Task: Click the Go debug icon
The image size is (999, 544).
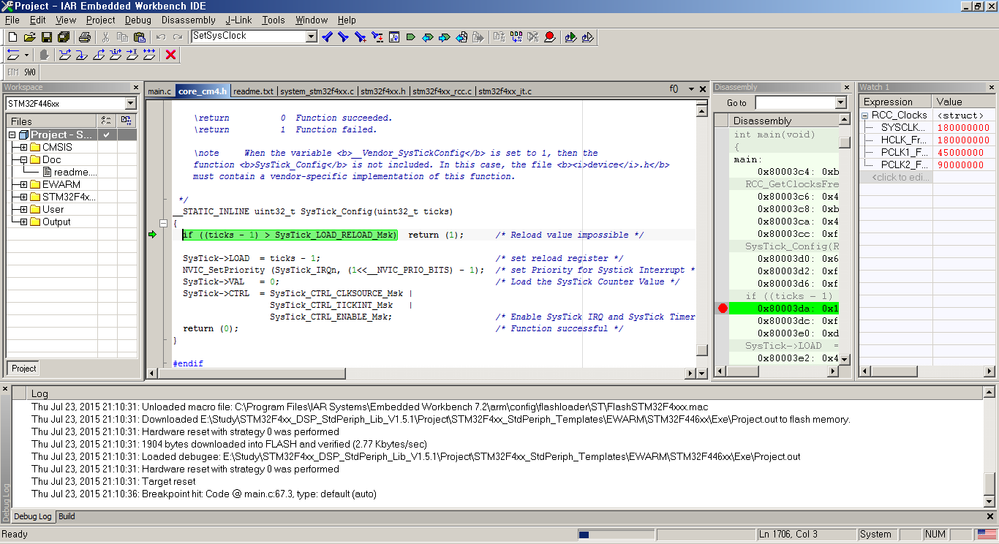Action: [149, 55]
